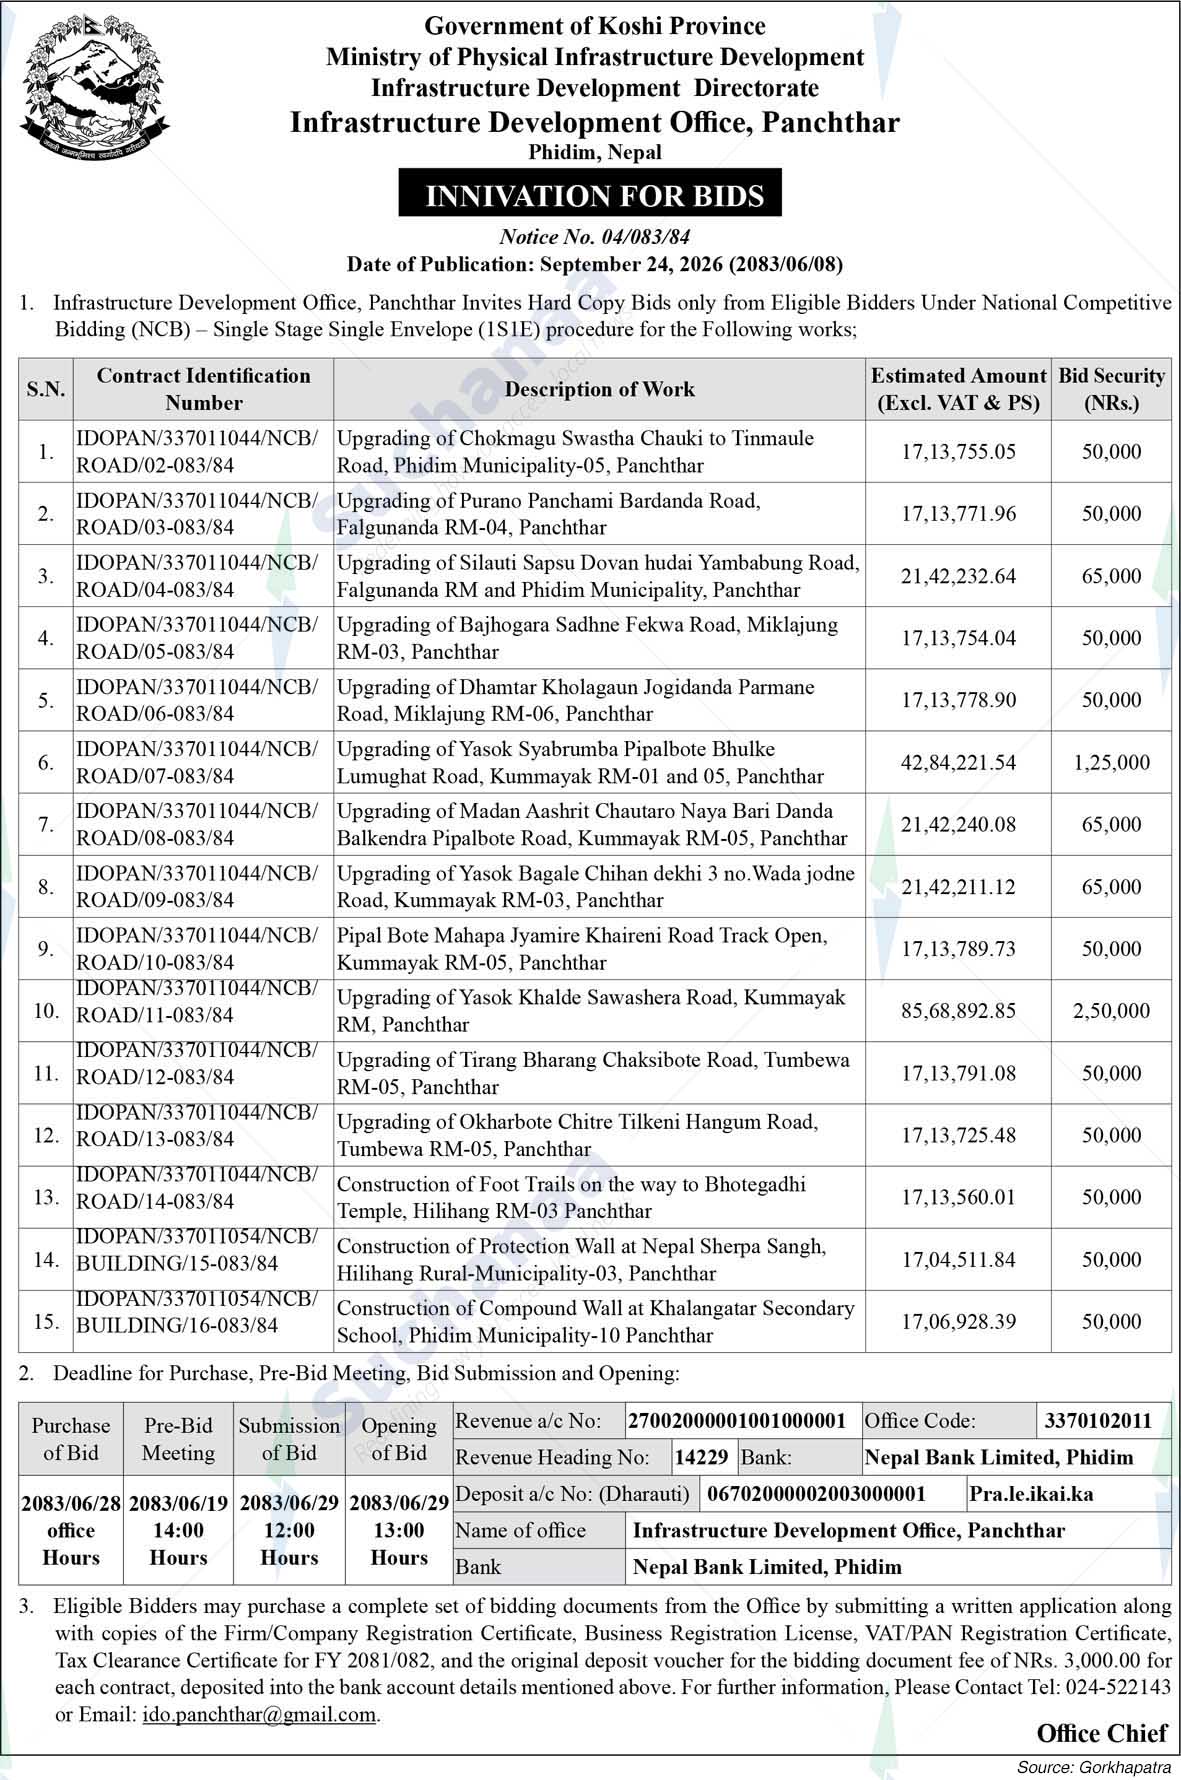Select the Notice No. 04/083/84 line
This screenshot has height=1780, width=1181.
tap(595, 238)
